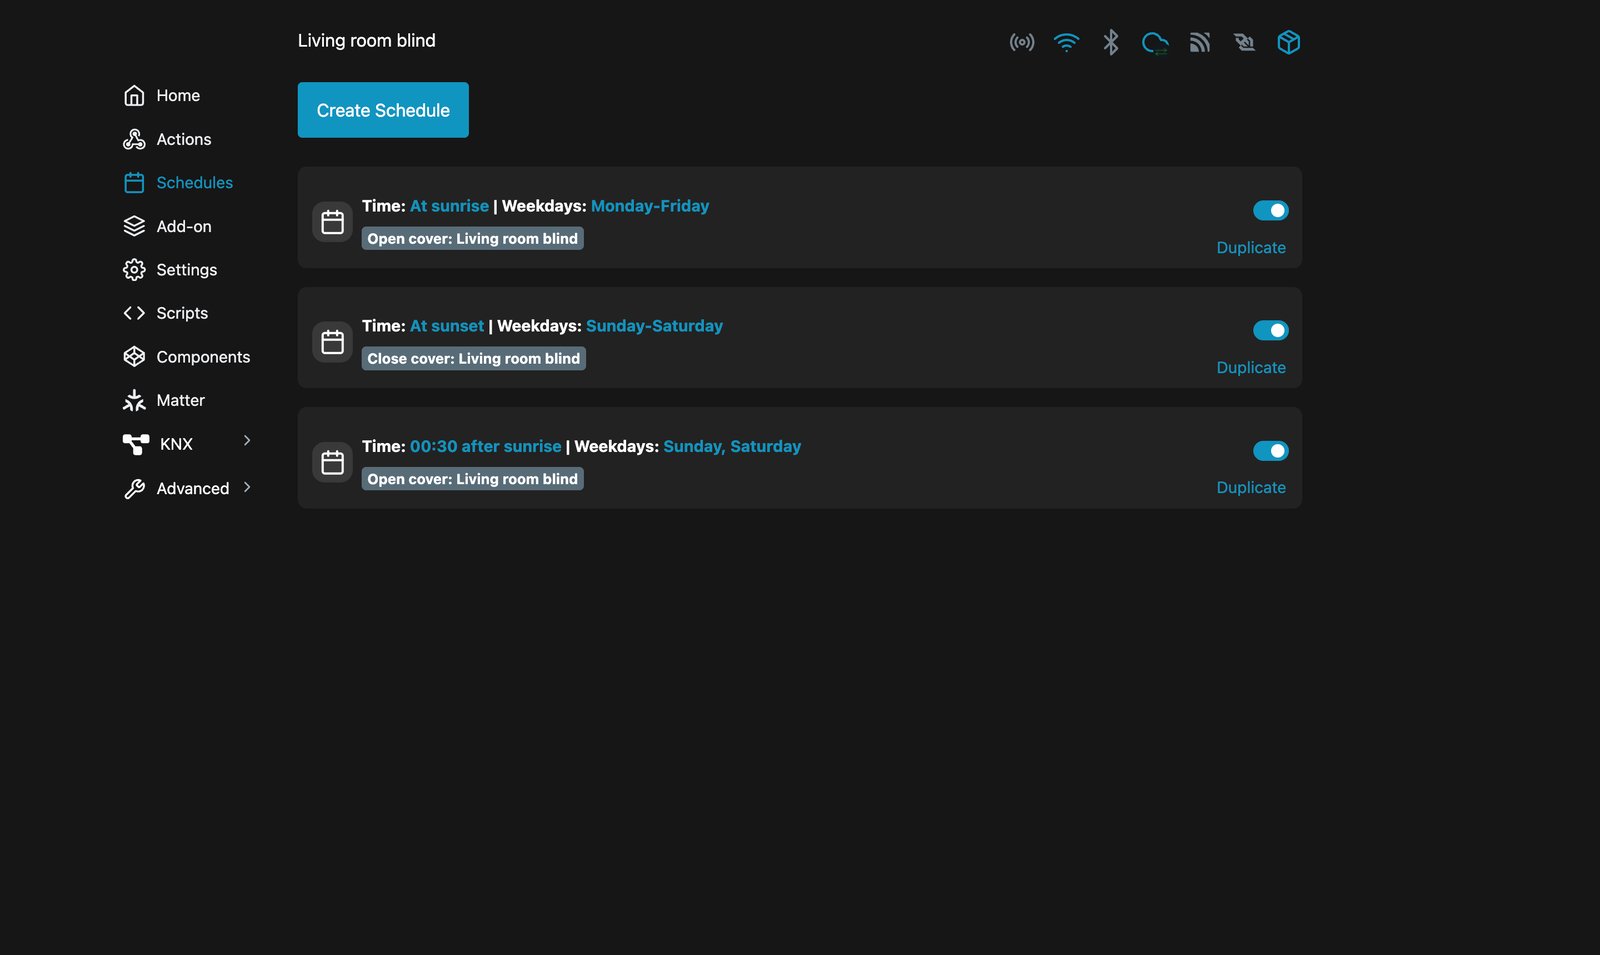Go to Actions in the sidebar

pyautogui.click(x=184, y=139)
